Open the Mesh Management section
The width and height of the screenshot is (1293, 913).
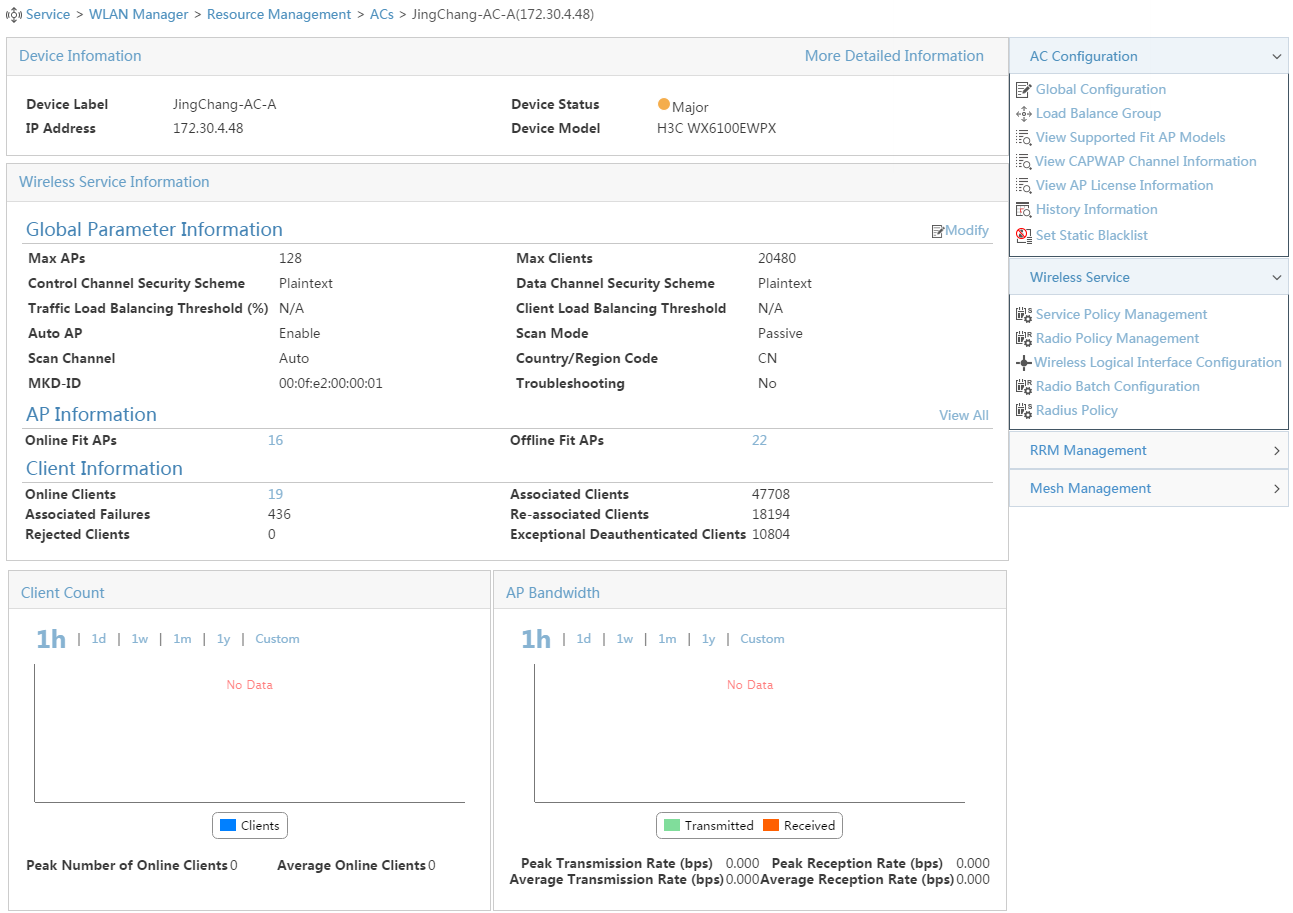(1149, 489)
